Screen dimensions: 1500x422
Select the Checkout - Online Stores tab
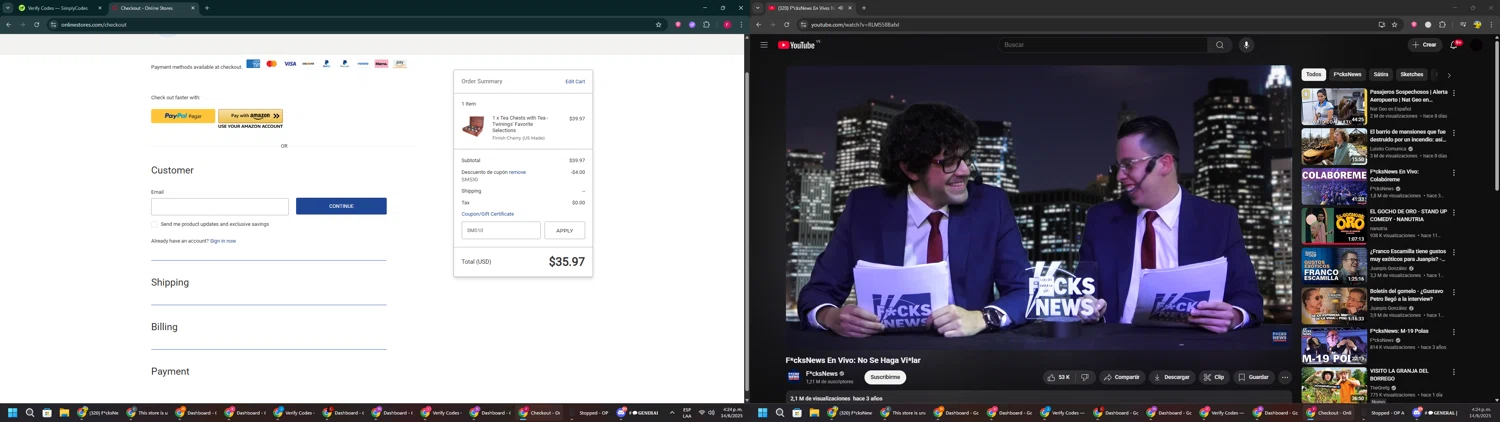153,8
